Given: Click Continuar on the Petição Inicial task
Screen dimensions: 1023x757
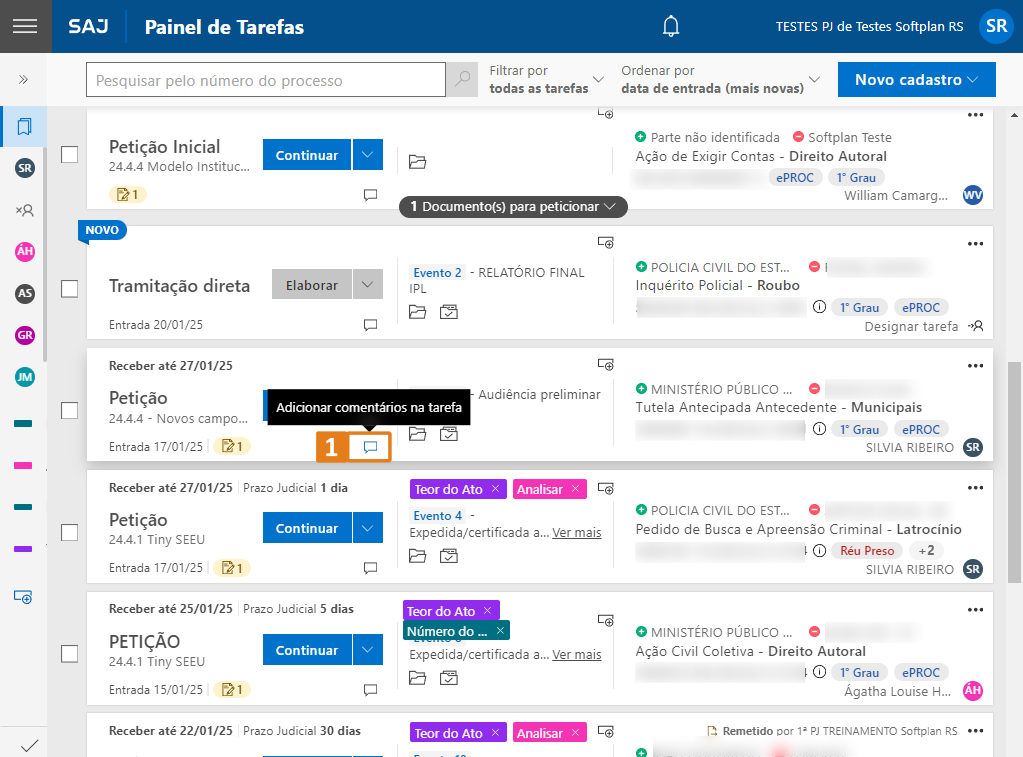Looking at the screenshot, I should 307,155.
